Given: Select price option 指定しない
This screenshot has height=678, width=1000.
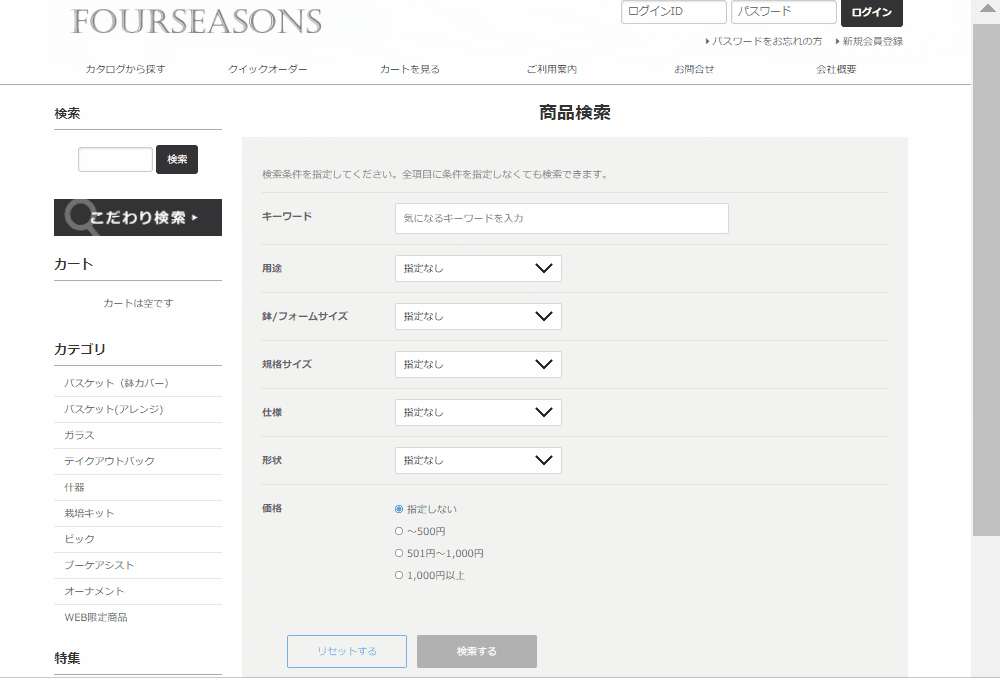Looking at the screenshot, I should pos(399,509).
